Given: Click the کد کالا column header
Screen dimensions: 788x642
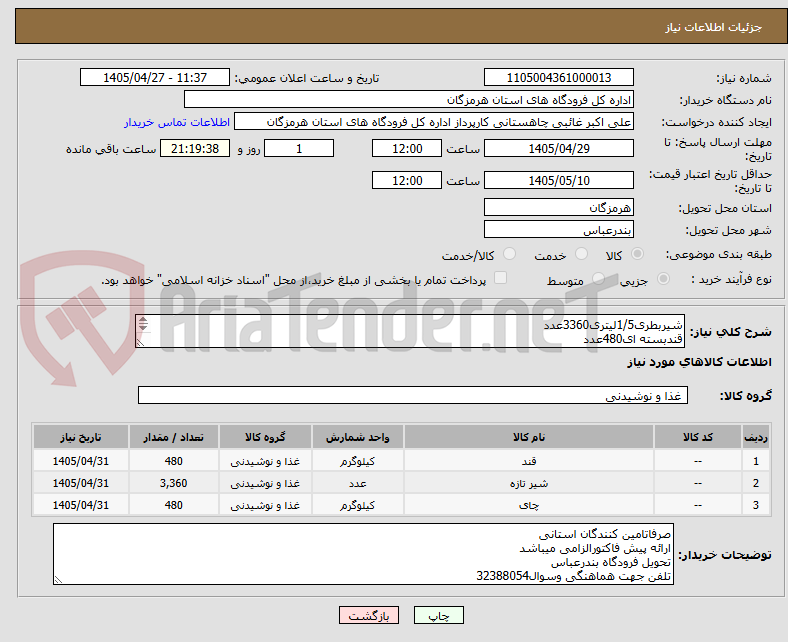Looking at the screenshot, I should [x=698, y=437].
